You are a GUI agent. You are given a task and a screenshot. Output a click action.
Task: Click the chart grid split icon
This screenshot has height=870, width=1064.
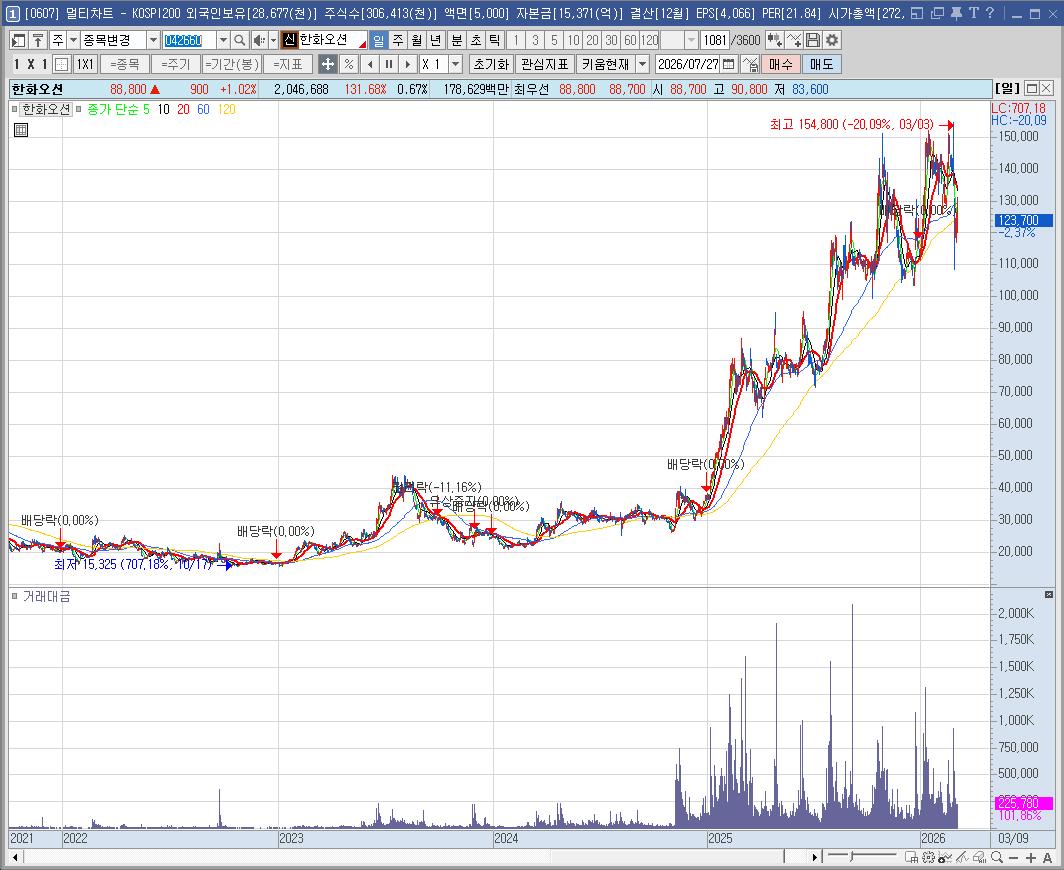pyautogui.click(x=61, y=64)
